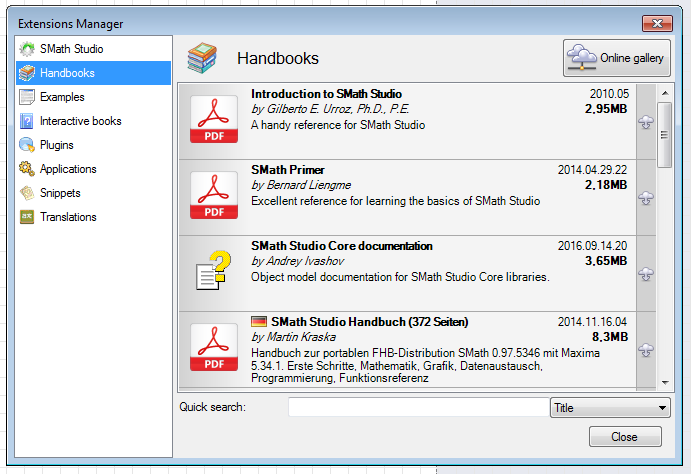This screenshot has width=691, height=474.
Task: Click the PDF icon for SMath Studio Handbuch
Action: point(214,349)
